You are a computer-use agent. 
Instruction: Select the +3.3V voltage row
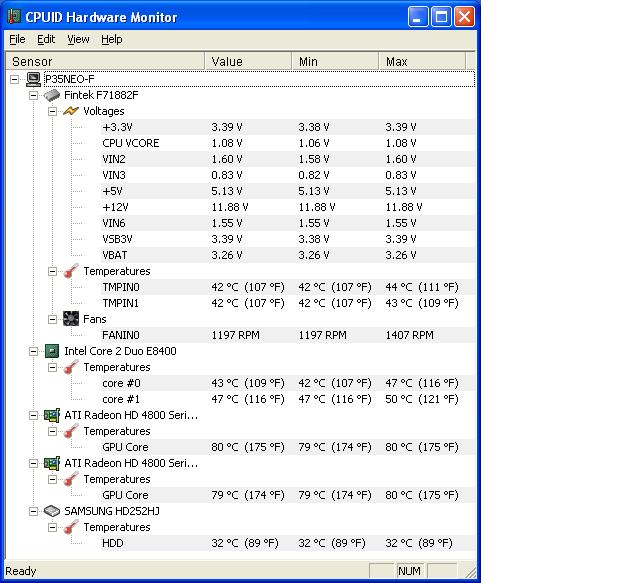288,127
